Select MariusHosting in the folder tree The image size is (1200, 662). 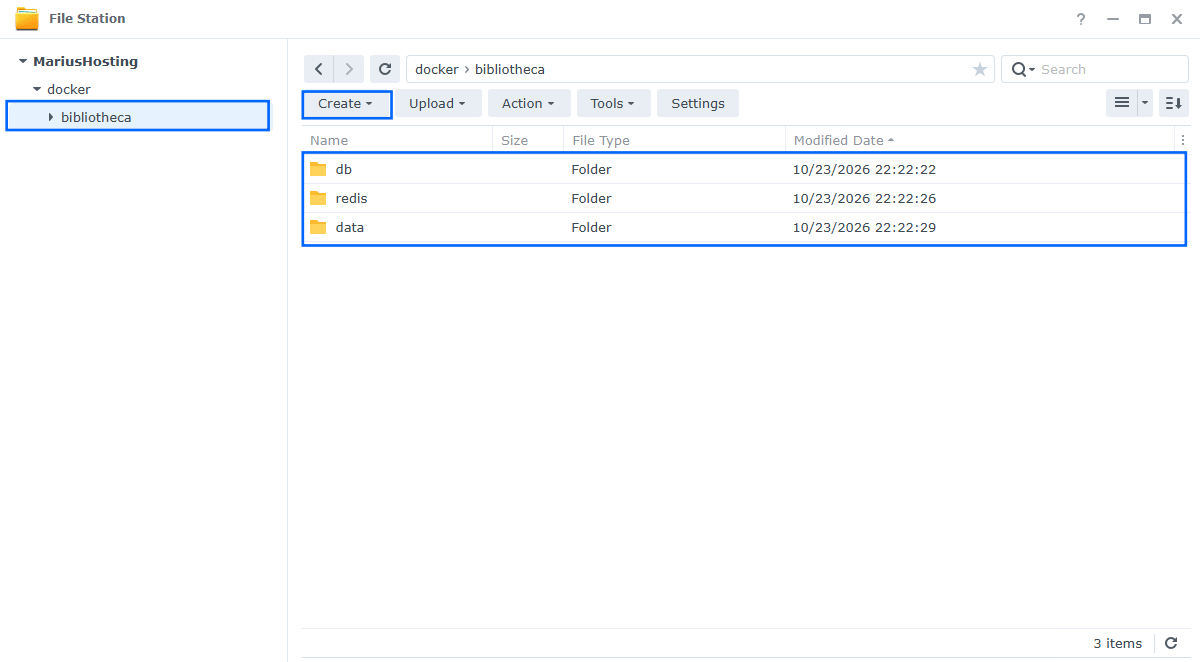(x=86, y=62)
